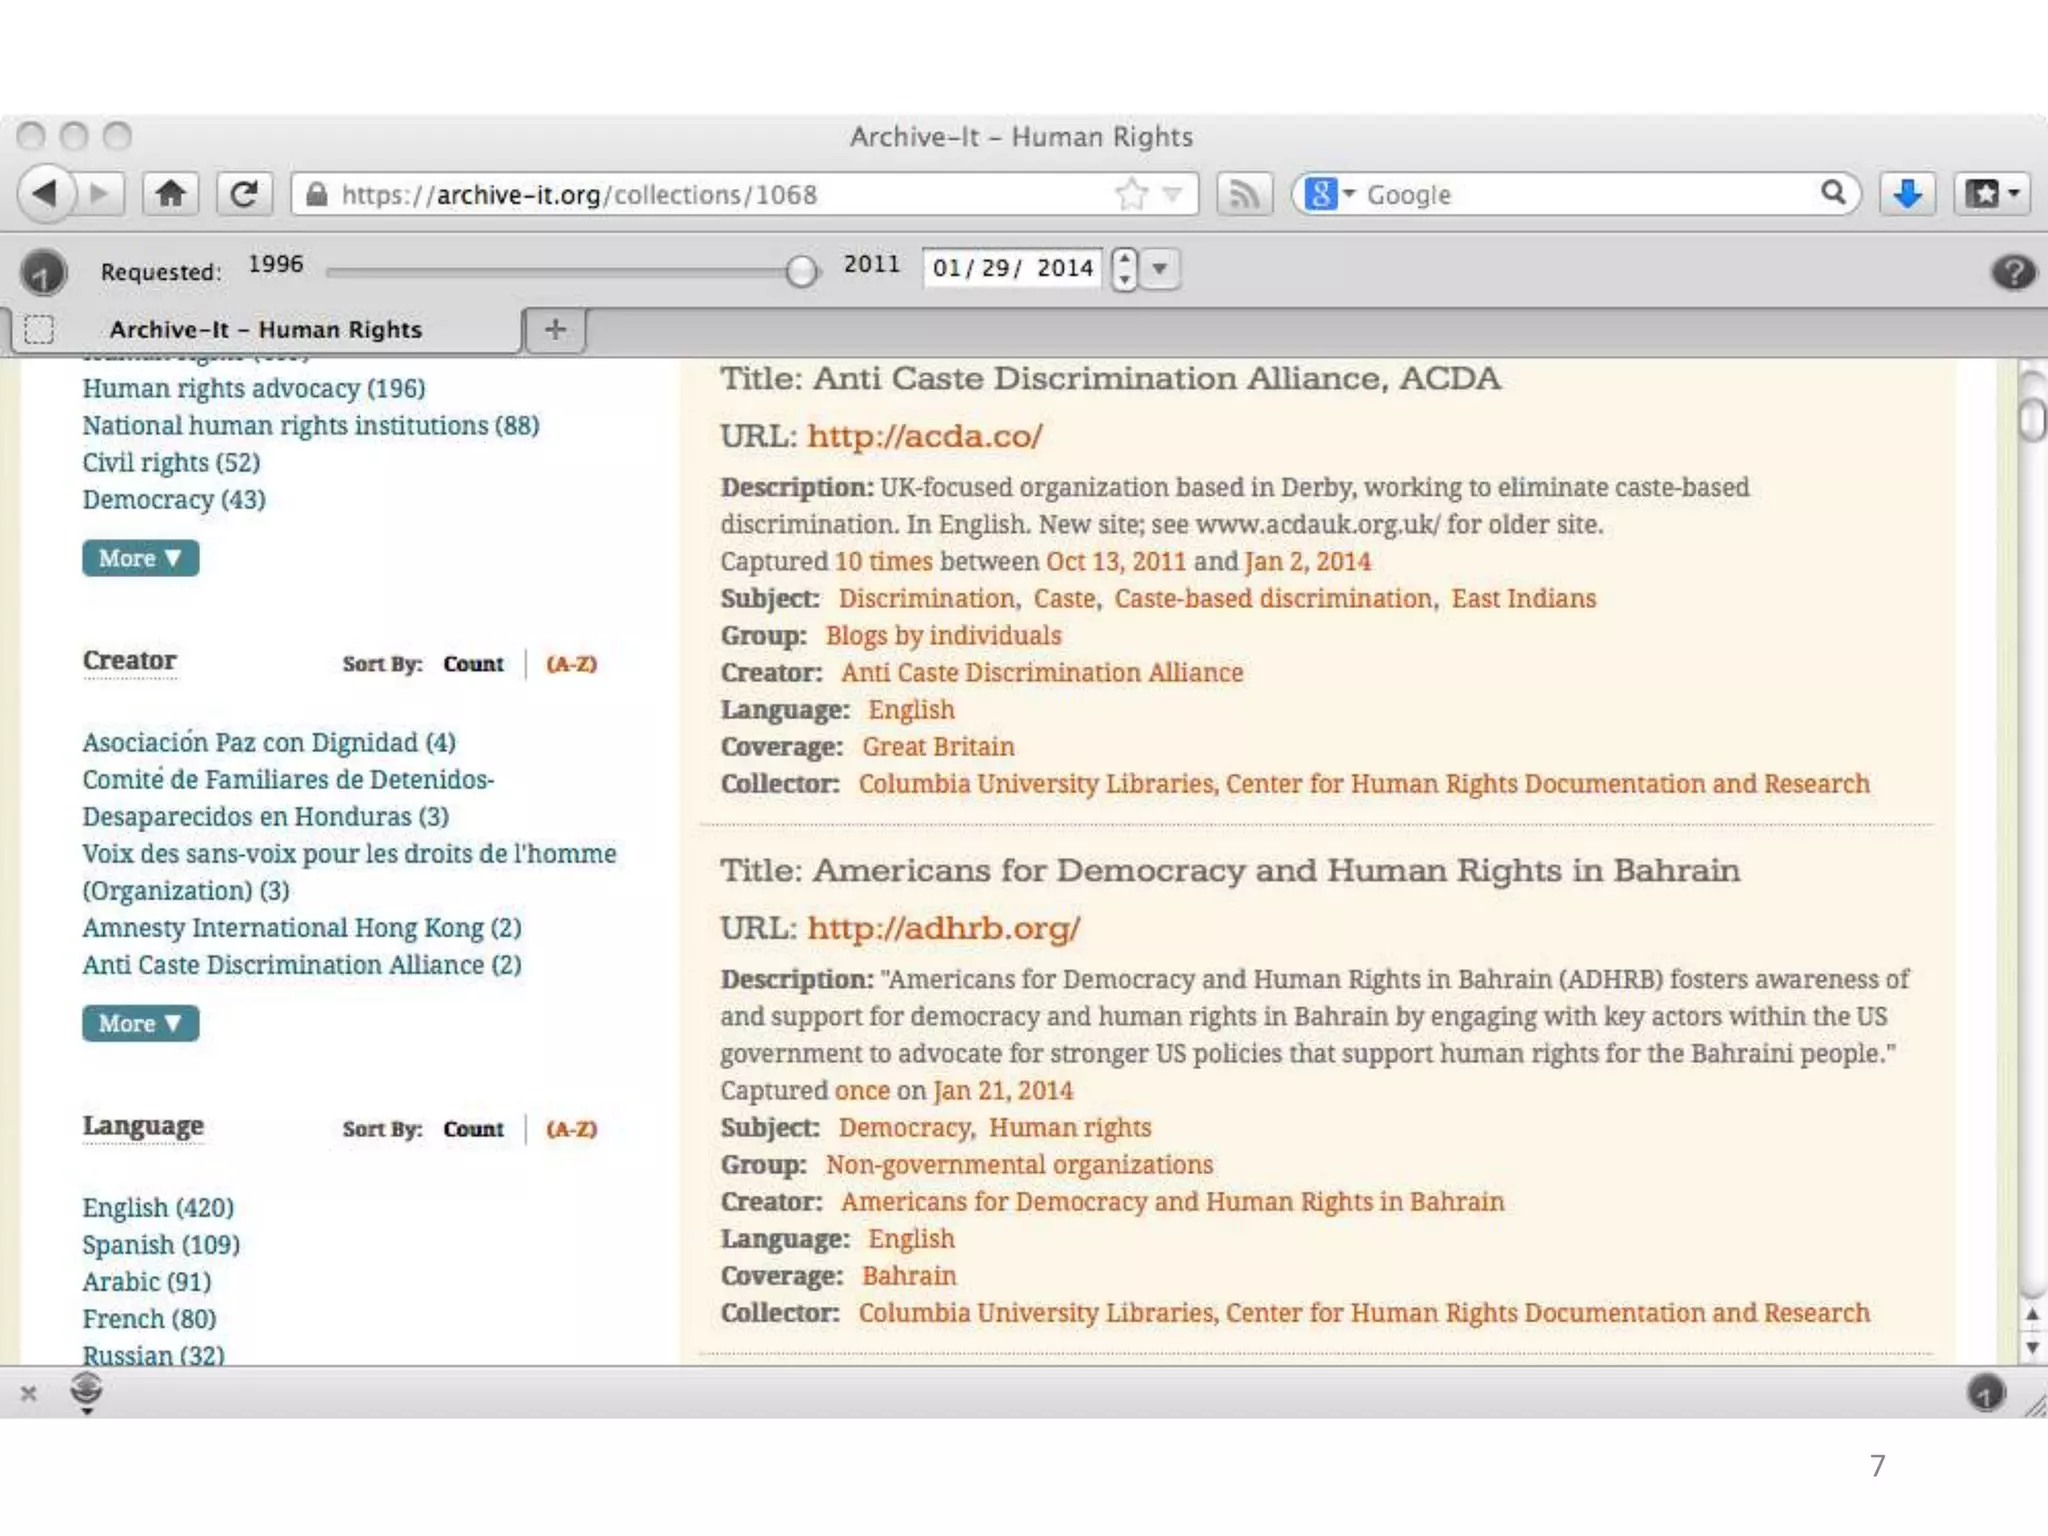Open the date dropdown arrow
The image size is (2048, 1536).
(1159, 268)
